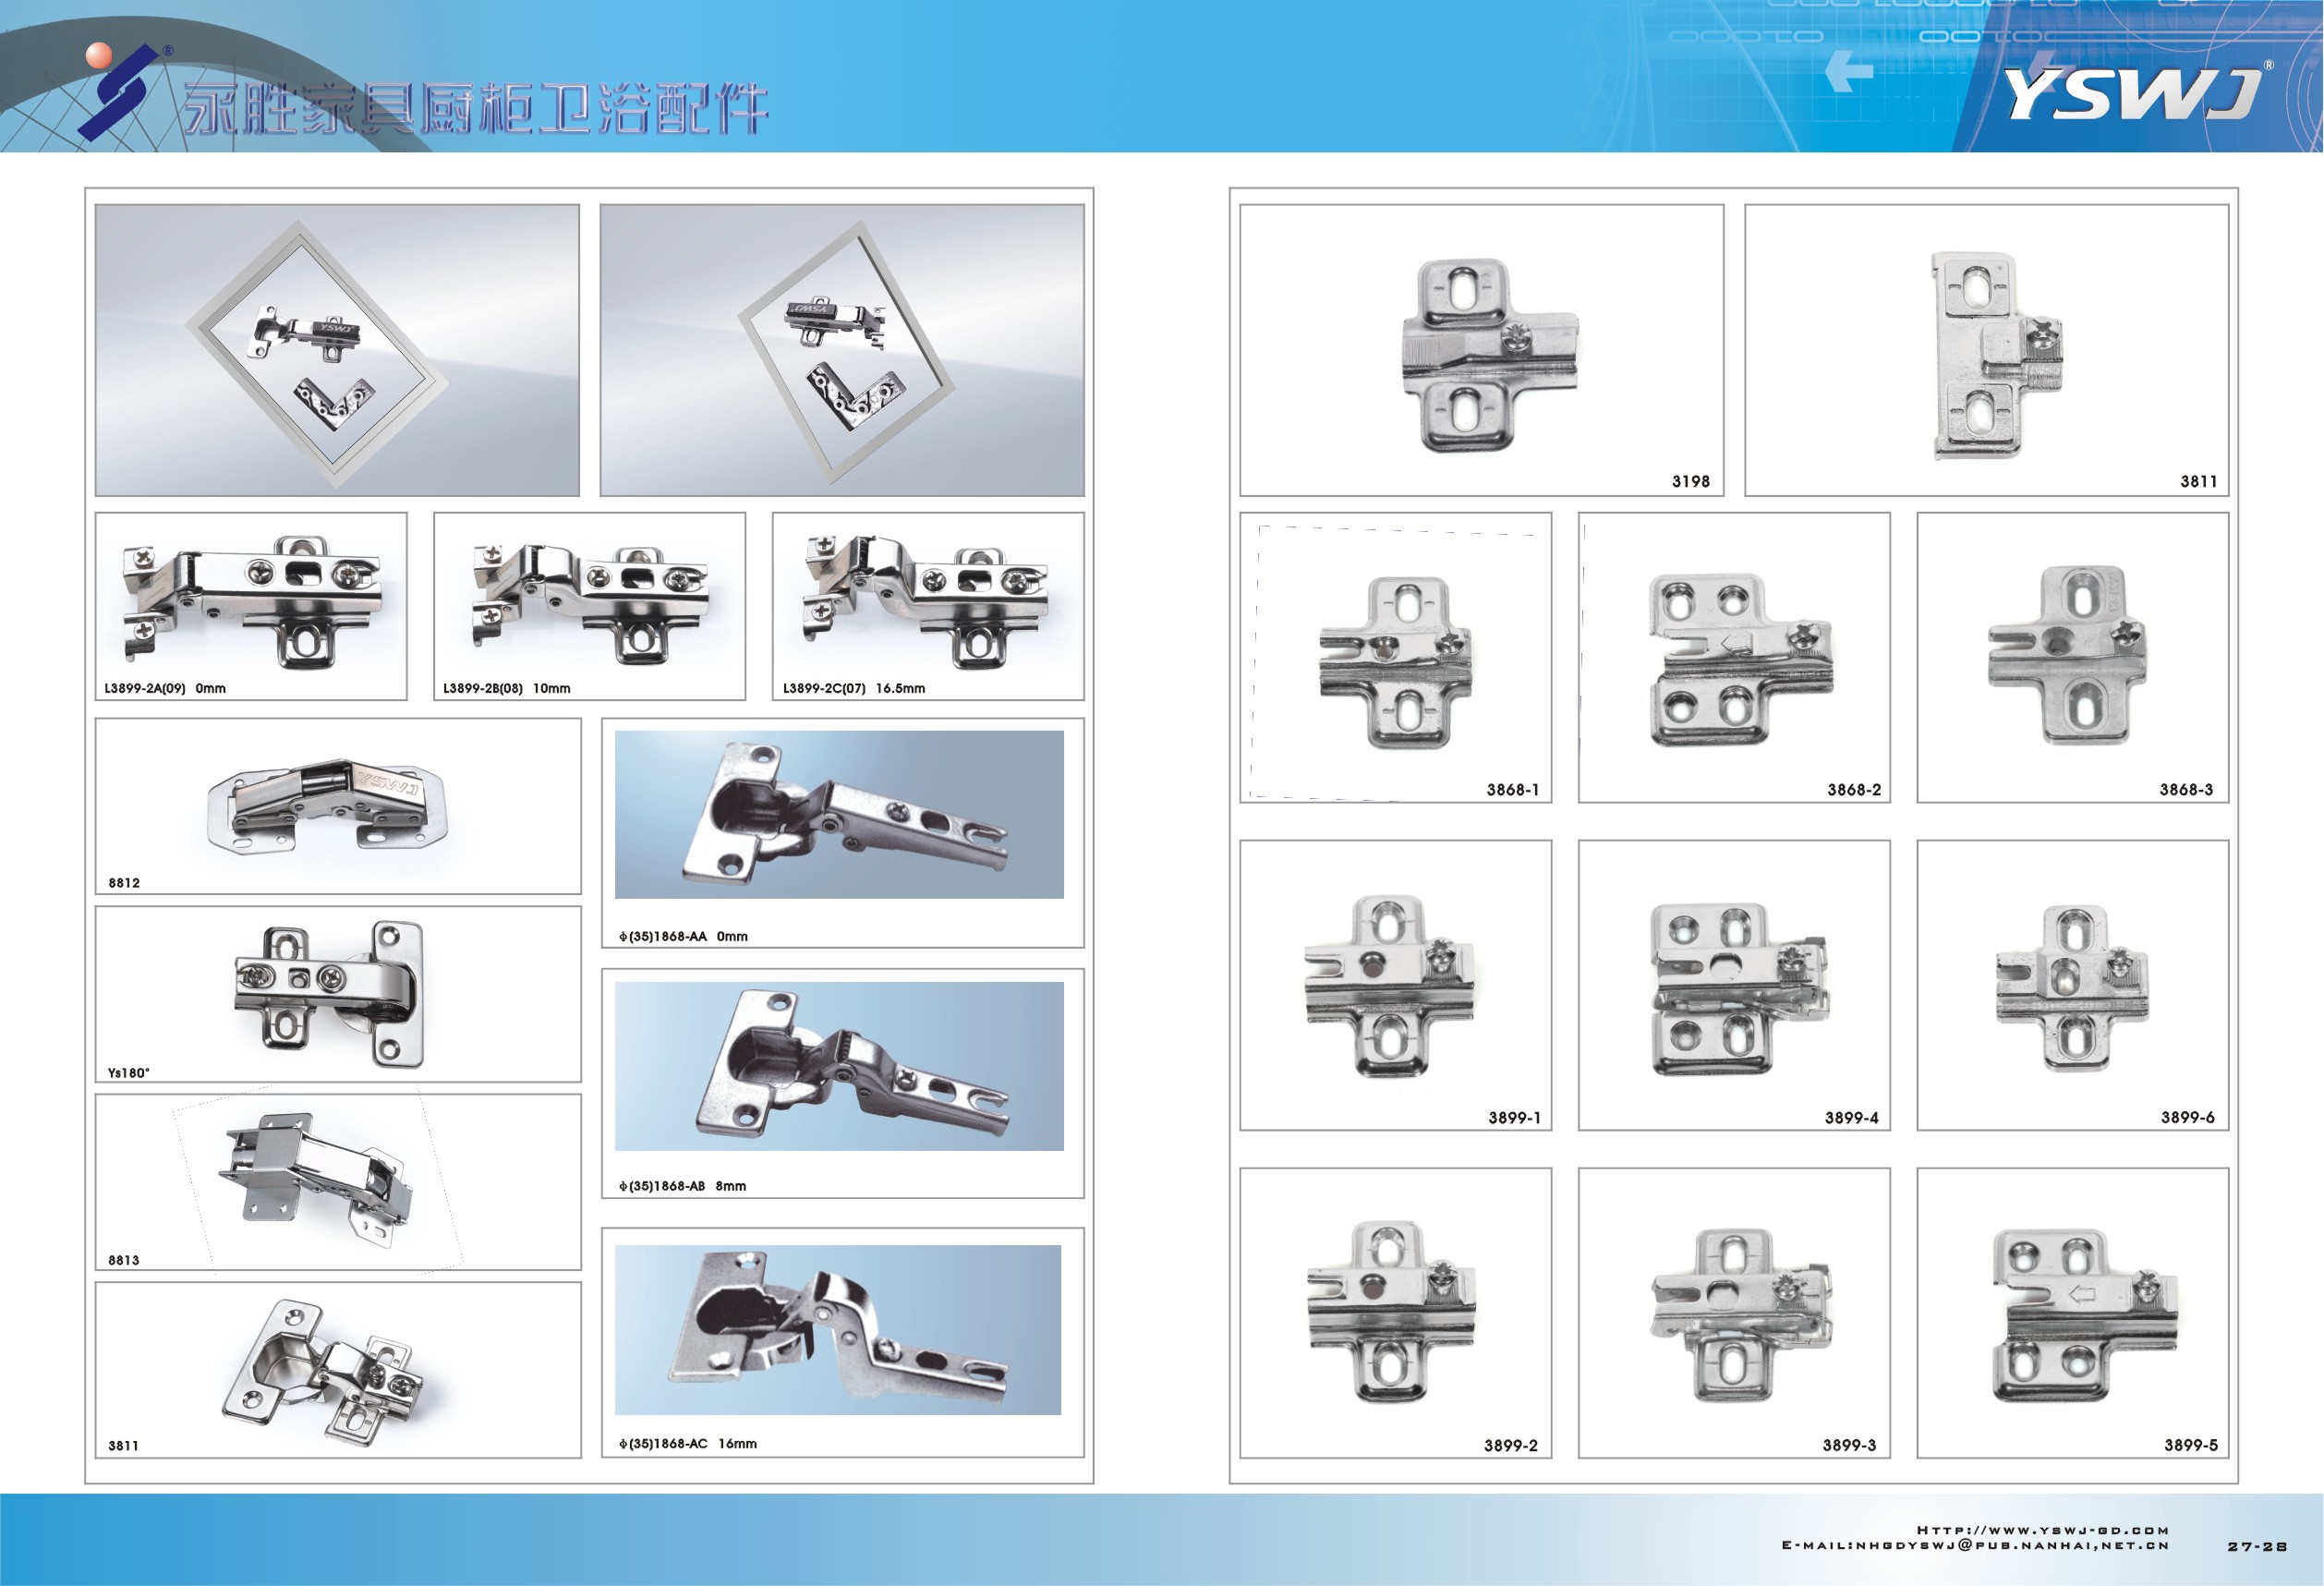The width and height of the screenshot is (2324, 1586).
Task: Click the label "8812"
Action: (x=124, y=883)
